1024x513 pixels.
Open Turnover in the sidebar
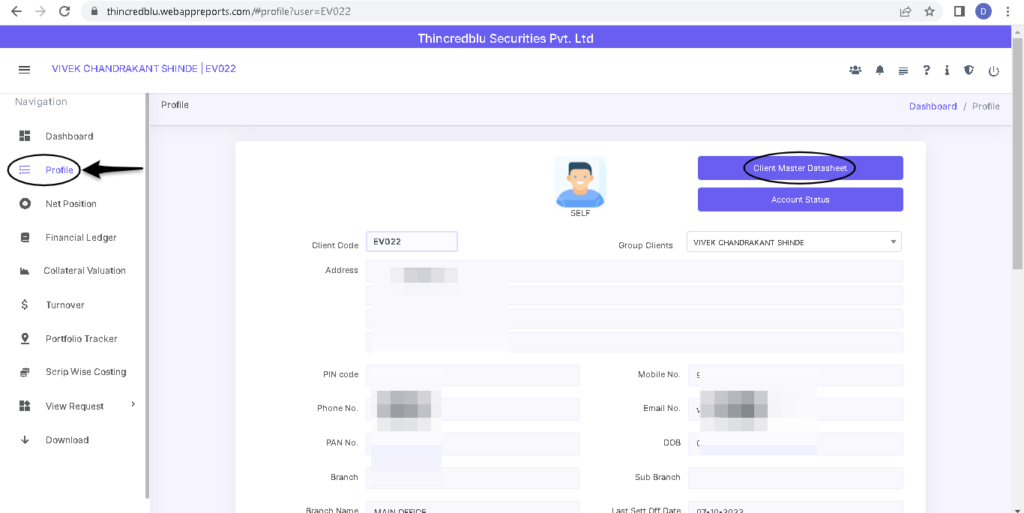click(65, 305)
